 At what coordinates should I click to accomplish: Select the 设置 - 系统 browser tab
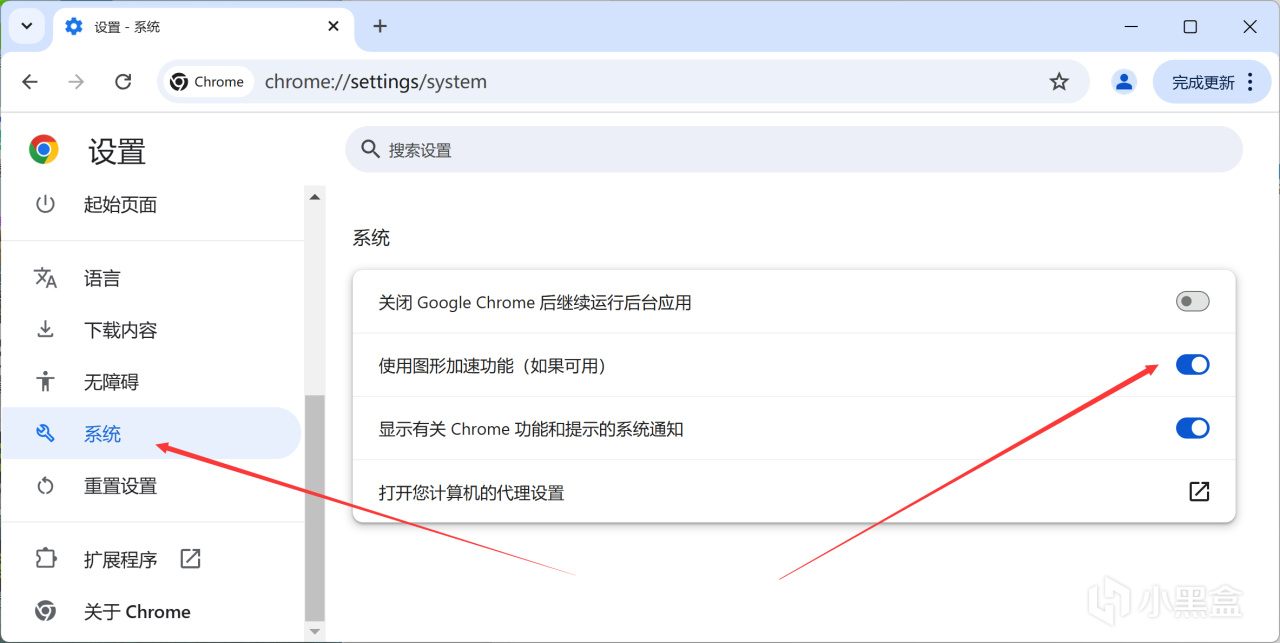[x=202, y=27]
